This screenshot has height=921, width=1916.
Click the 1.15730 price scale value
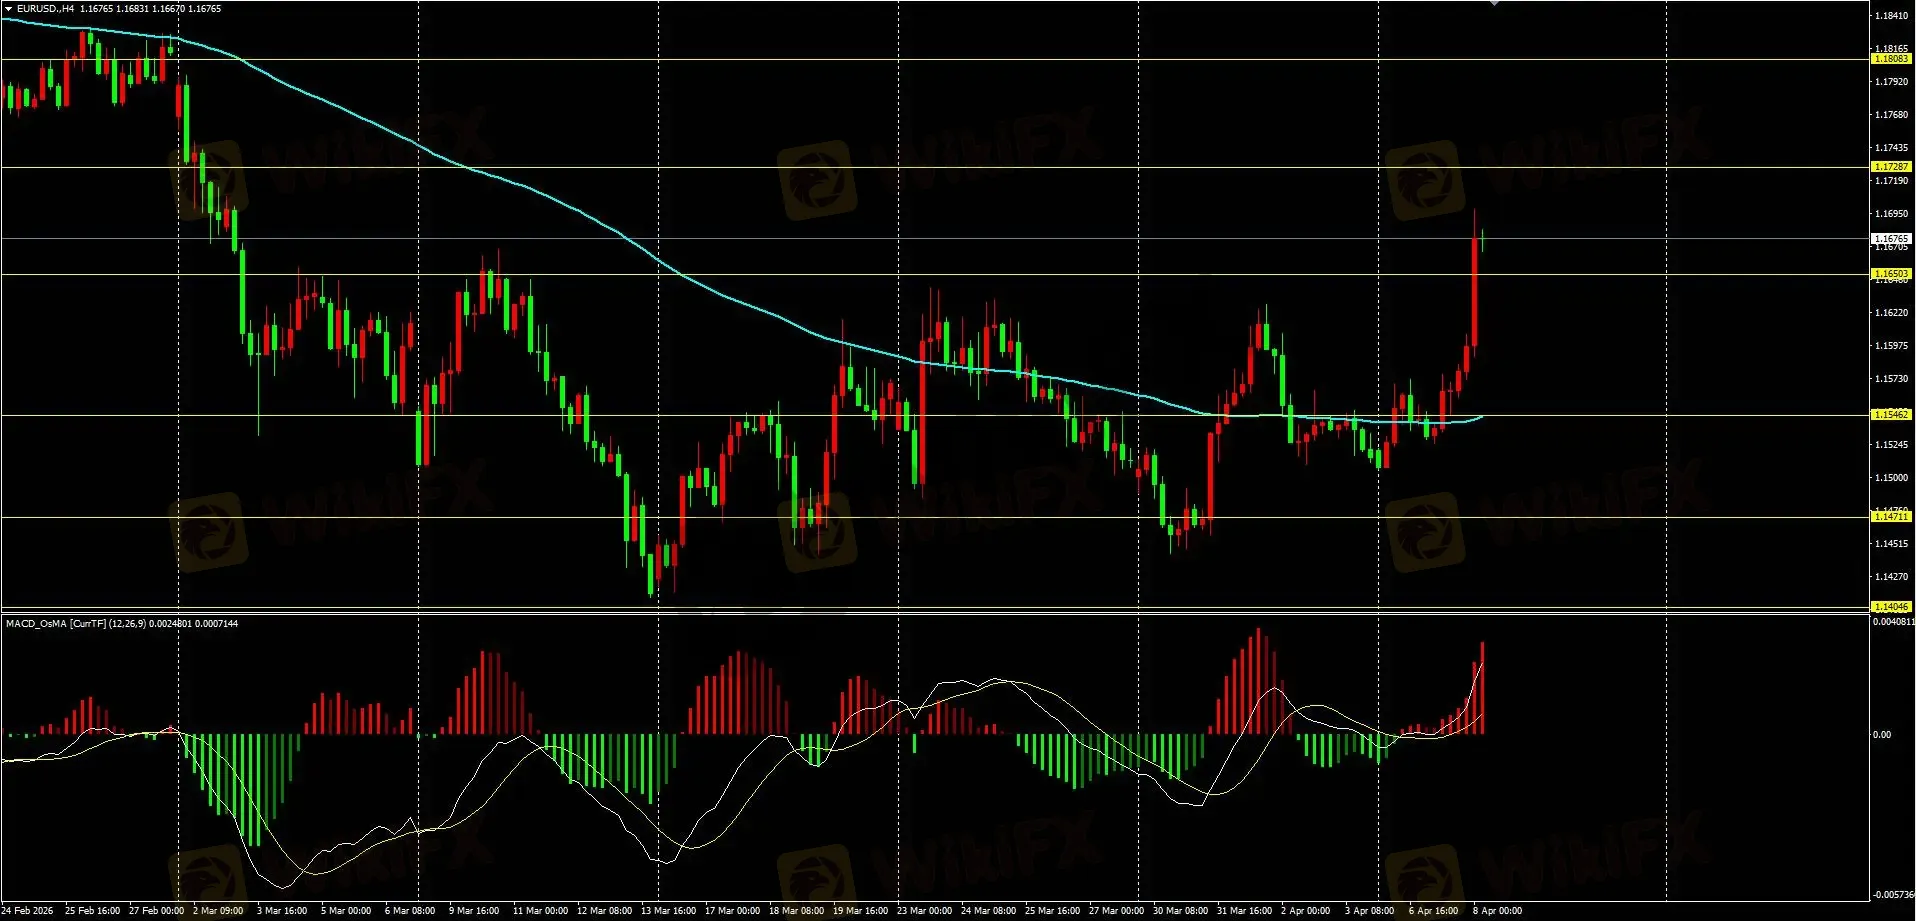coord(1891,379)
